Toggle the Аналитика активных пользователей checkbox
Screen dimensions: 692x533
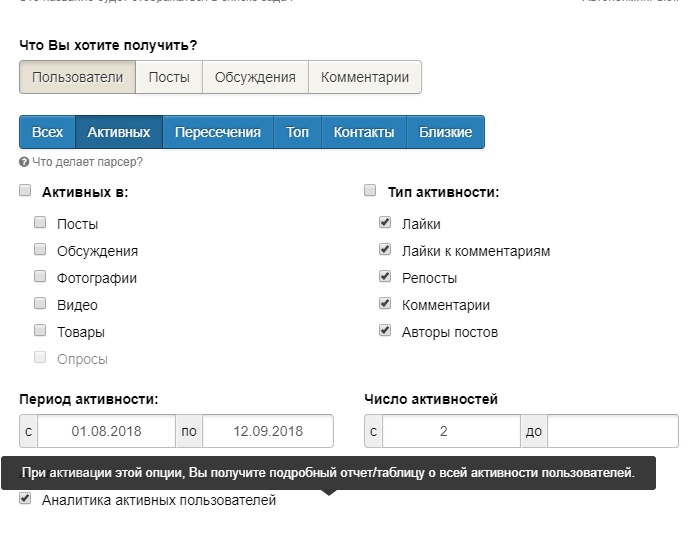point(25,498)
